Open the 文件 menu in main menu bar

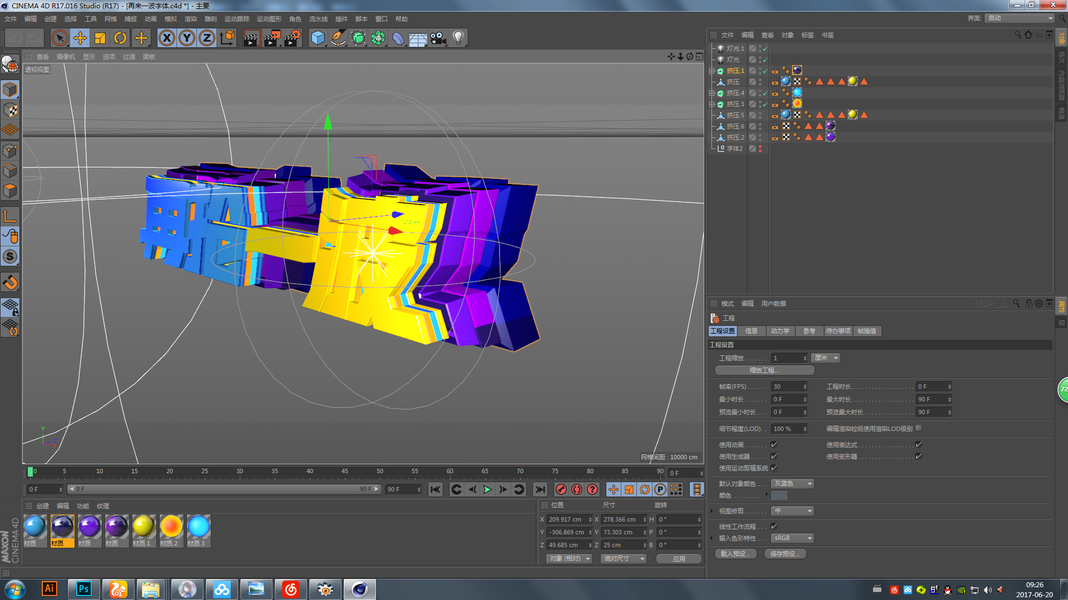point(11,19)
